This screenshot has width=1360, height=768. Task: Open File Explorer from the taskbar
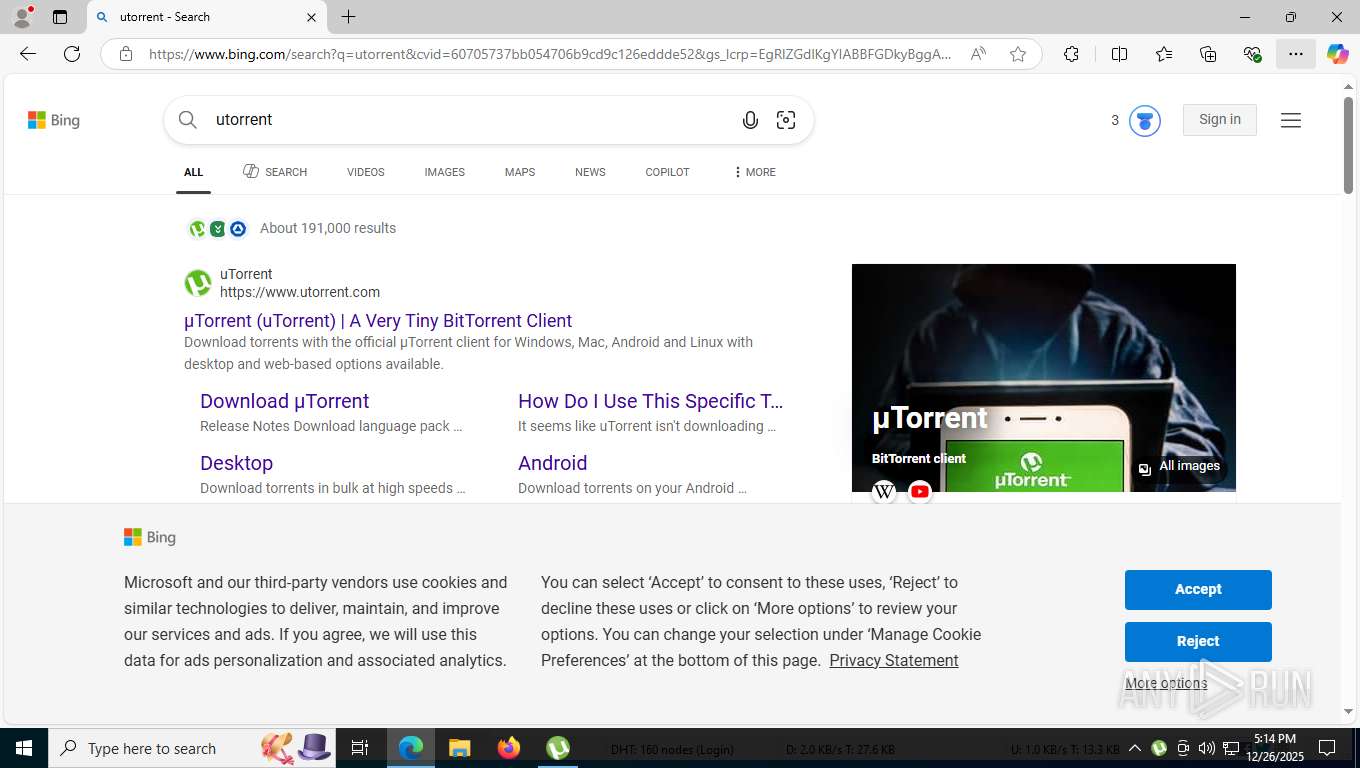coord(459,748)
